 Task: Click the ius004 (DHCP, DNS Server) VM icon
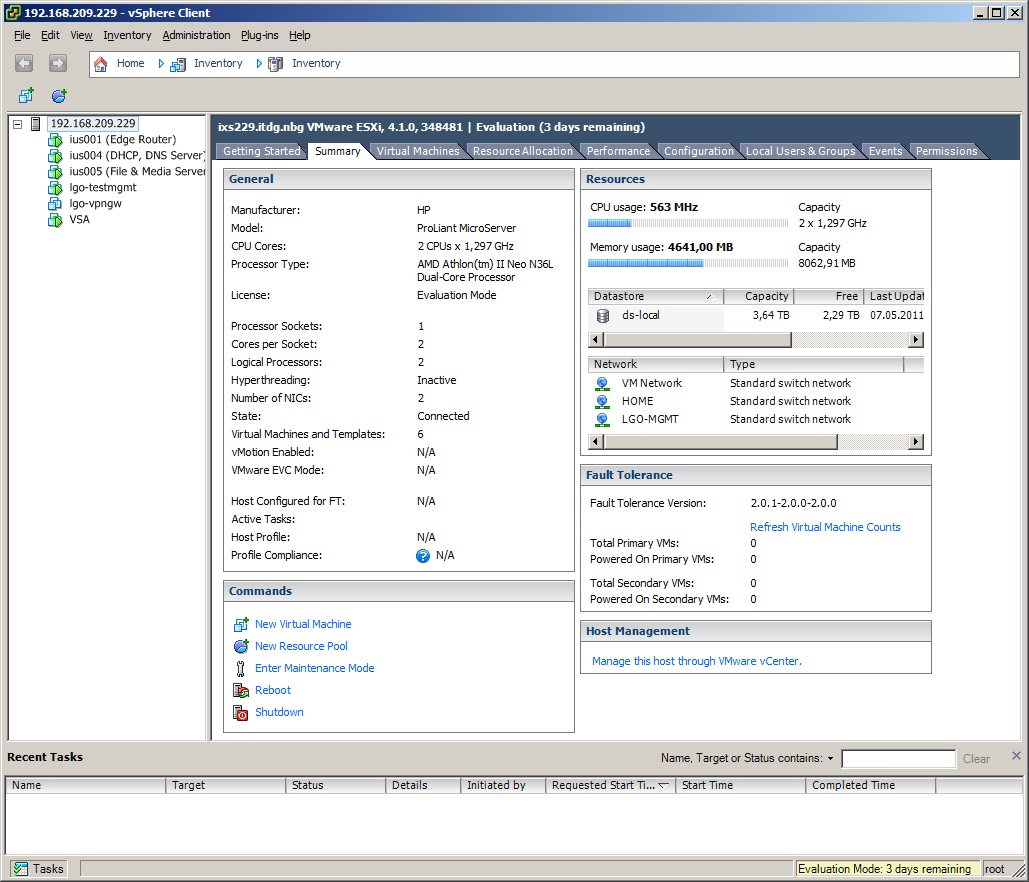tap(55, 156)
